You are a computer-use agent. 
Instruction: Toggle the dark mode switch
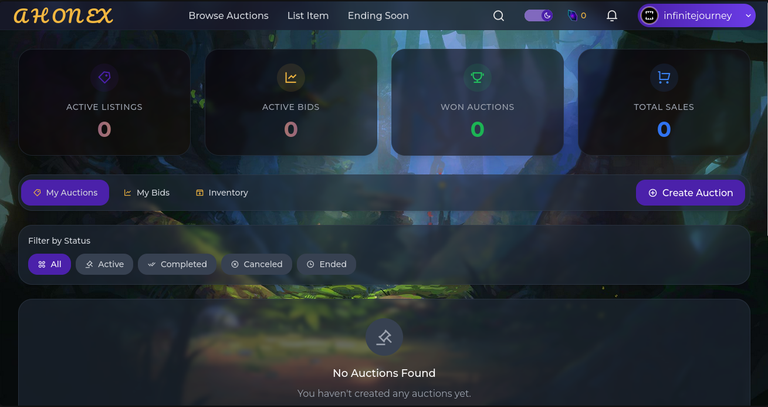pyautogui.click(x=539, y=16)
